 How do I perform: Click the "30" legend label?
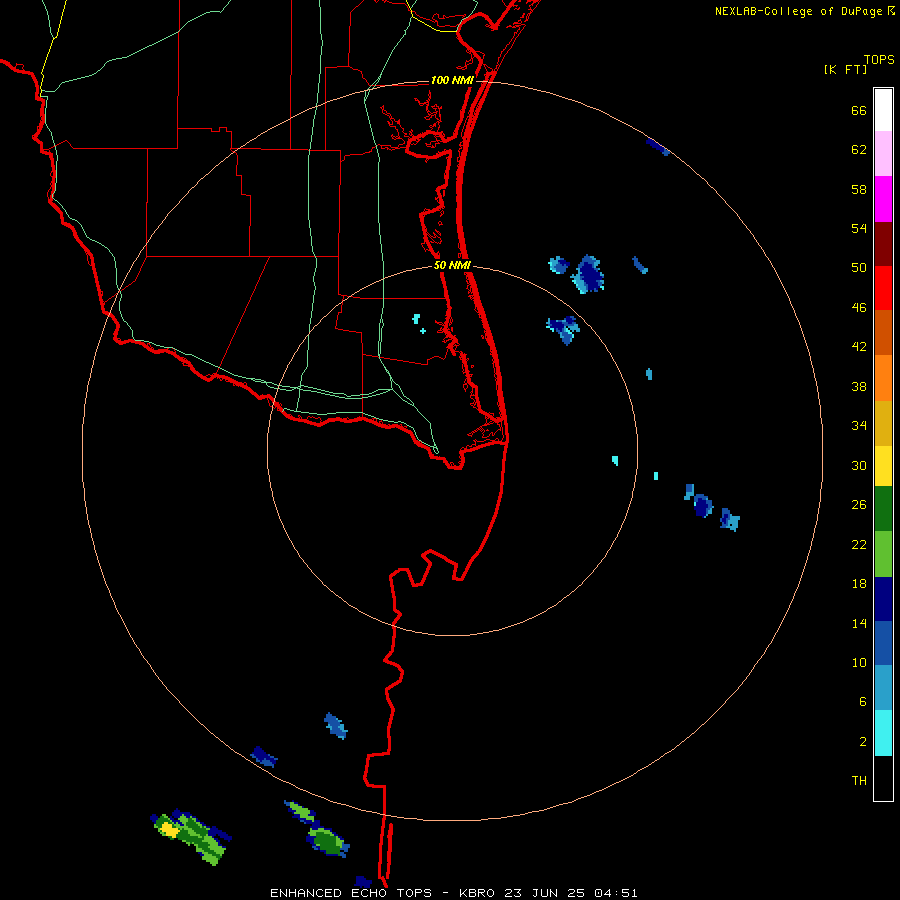pos(859,465)
